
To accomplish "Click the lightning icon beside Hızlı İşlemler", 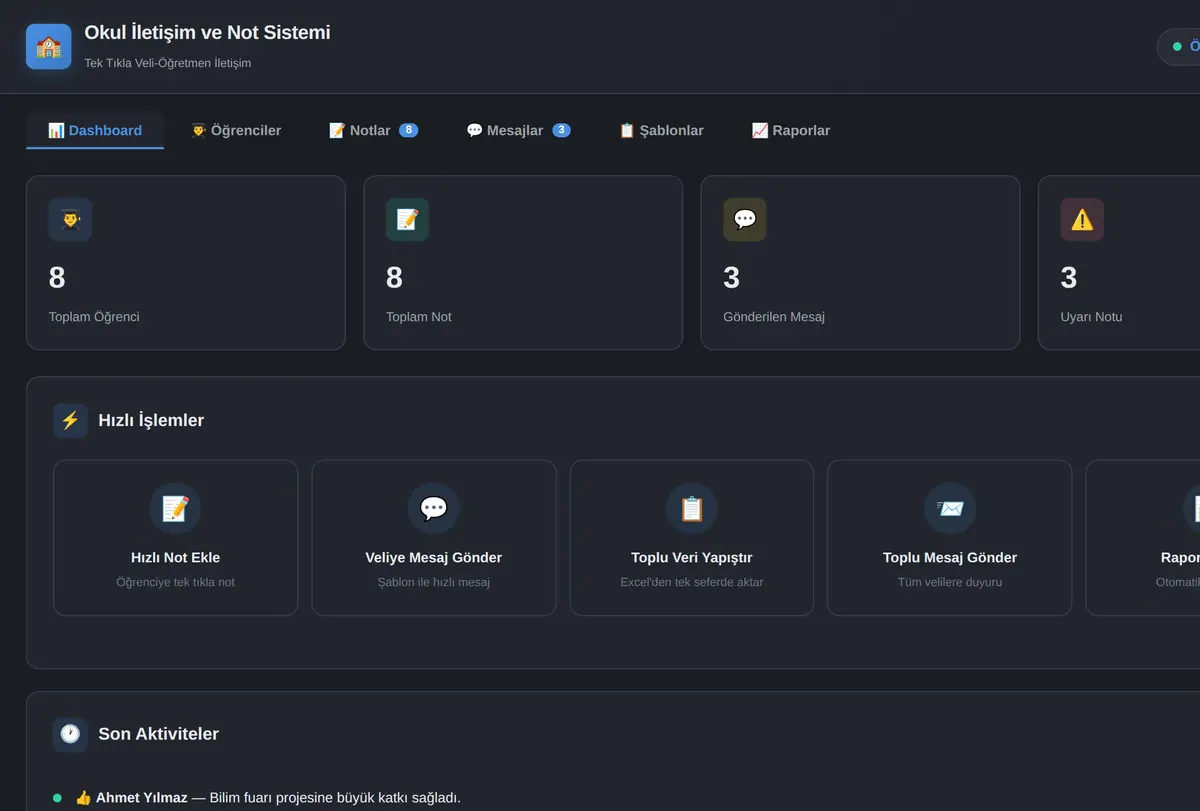I will pos(70,420).
